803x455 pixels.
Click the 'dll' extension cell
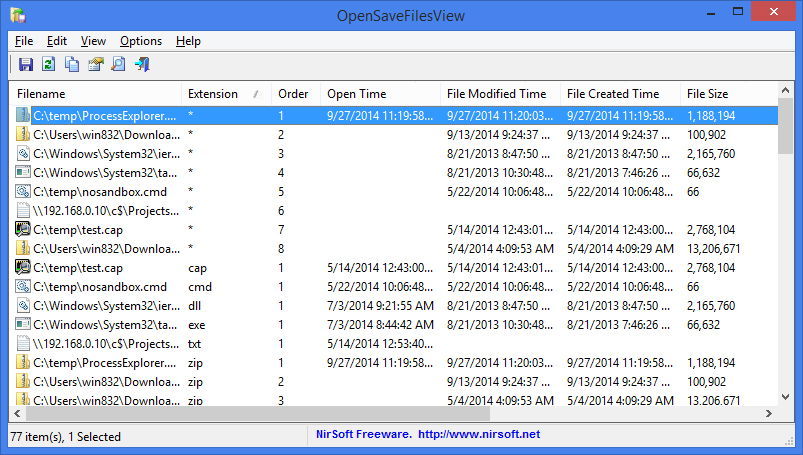point(195,306)
